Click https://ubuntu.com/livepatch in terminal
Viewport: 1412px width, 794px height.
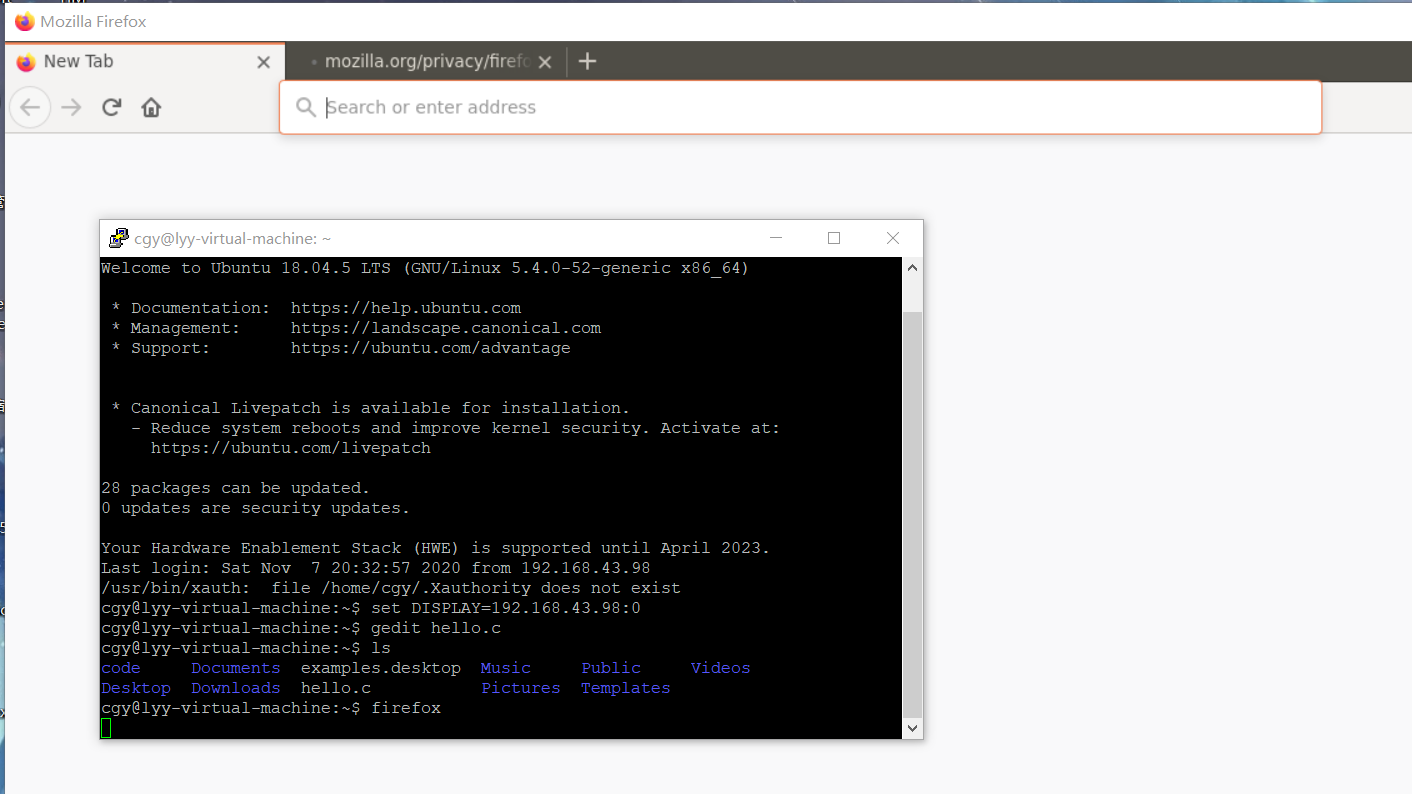(x=291, y=448)
